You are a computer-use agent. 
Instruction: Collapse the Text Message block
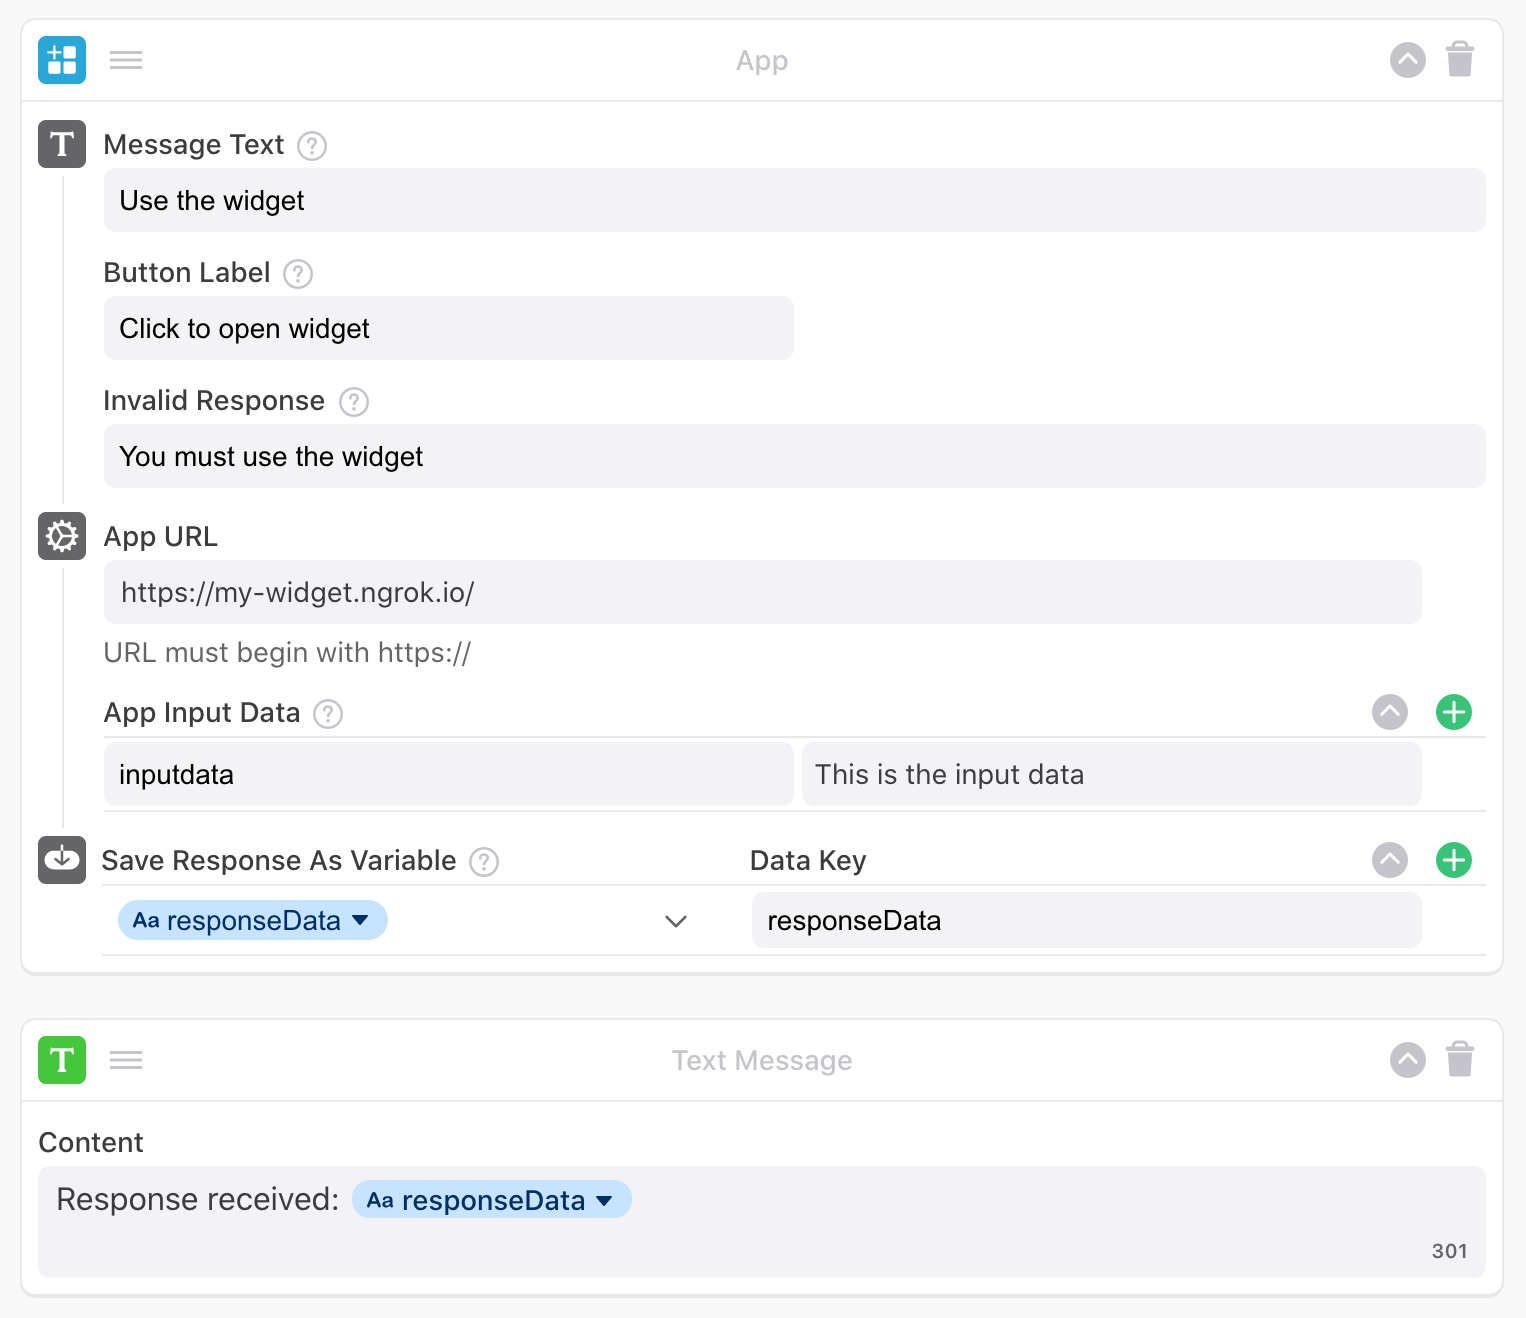1408,1060
